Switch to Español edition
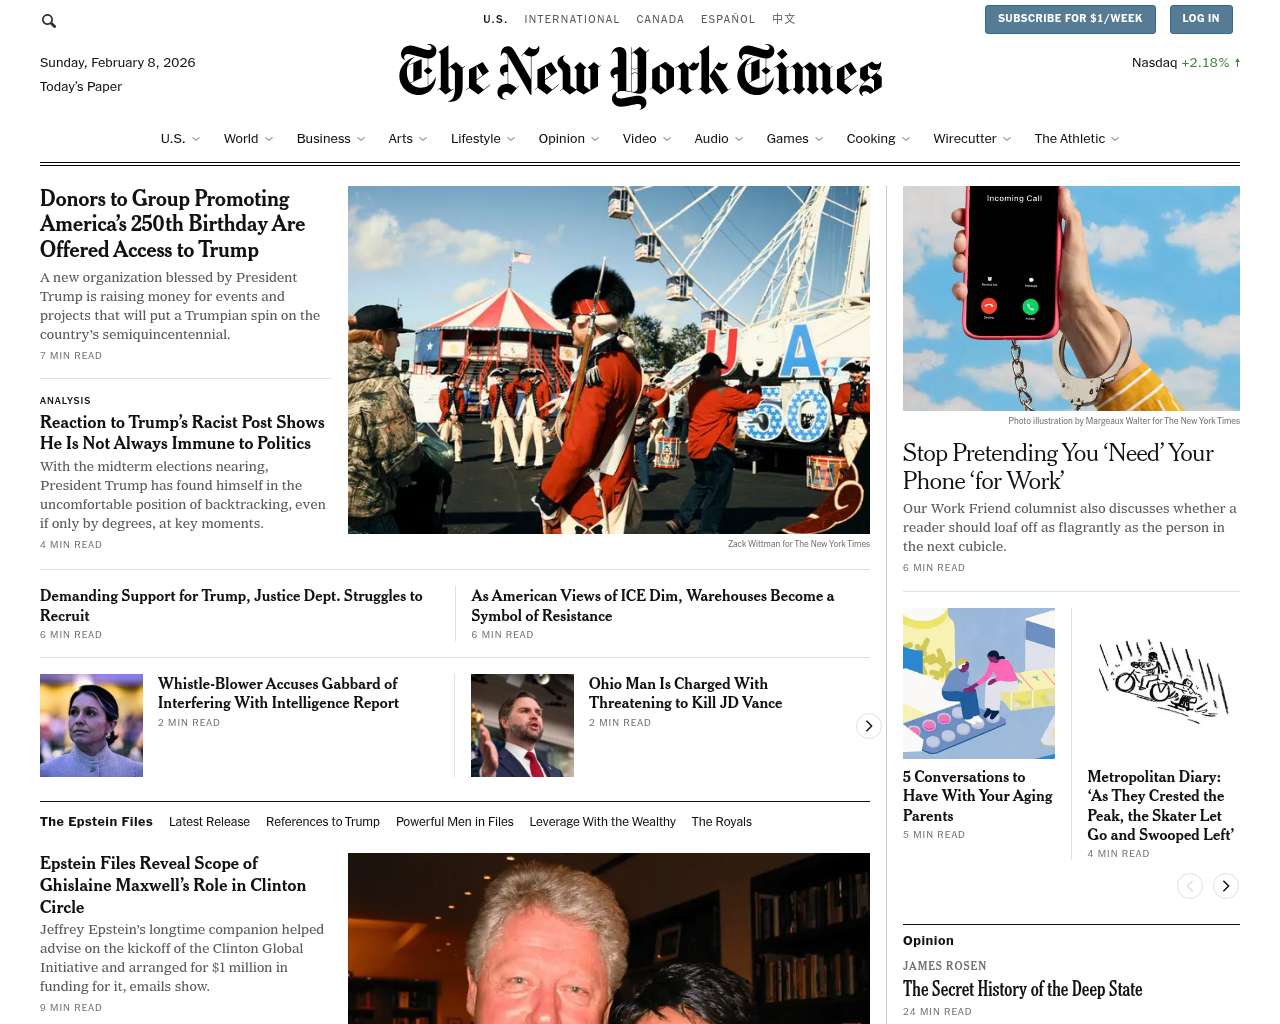 click(x=728, y=19)
